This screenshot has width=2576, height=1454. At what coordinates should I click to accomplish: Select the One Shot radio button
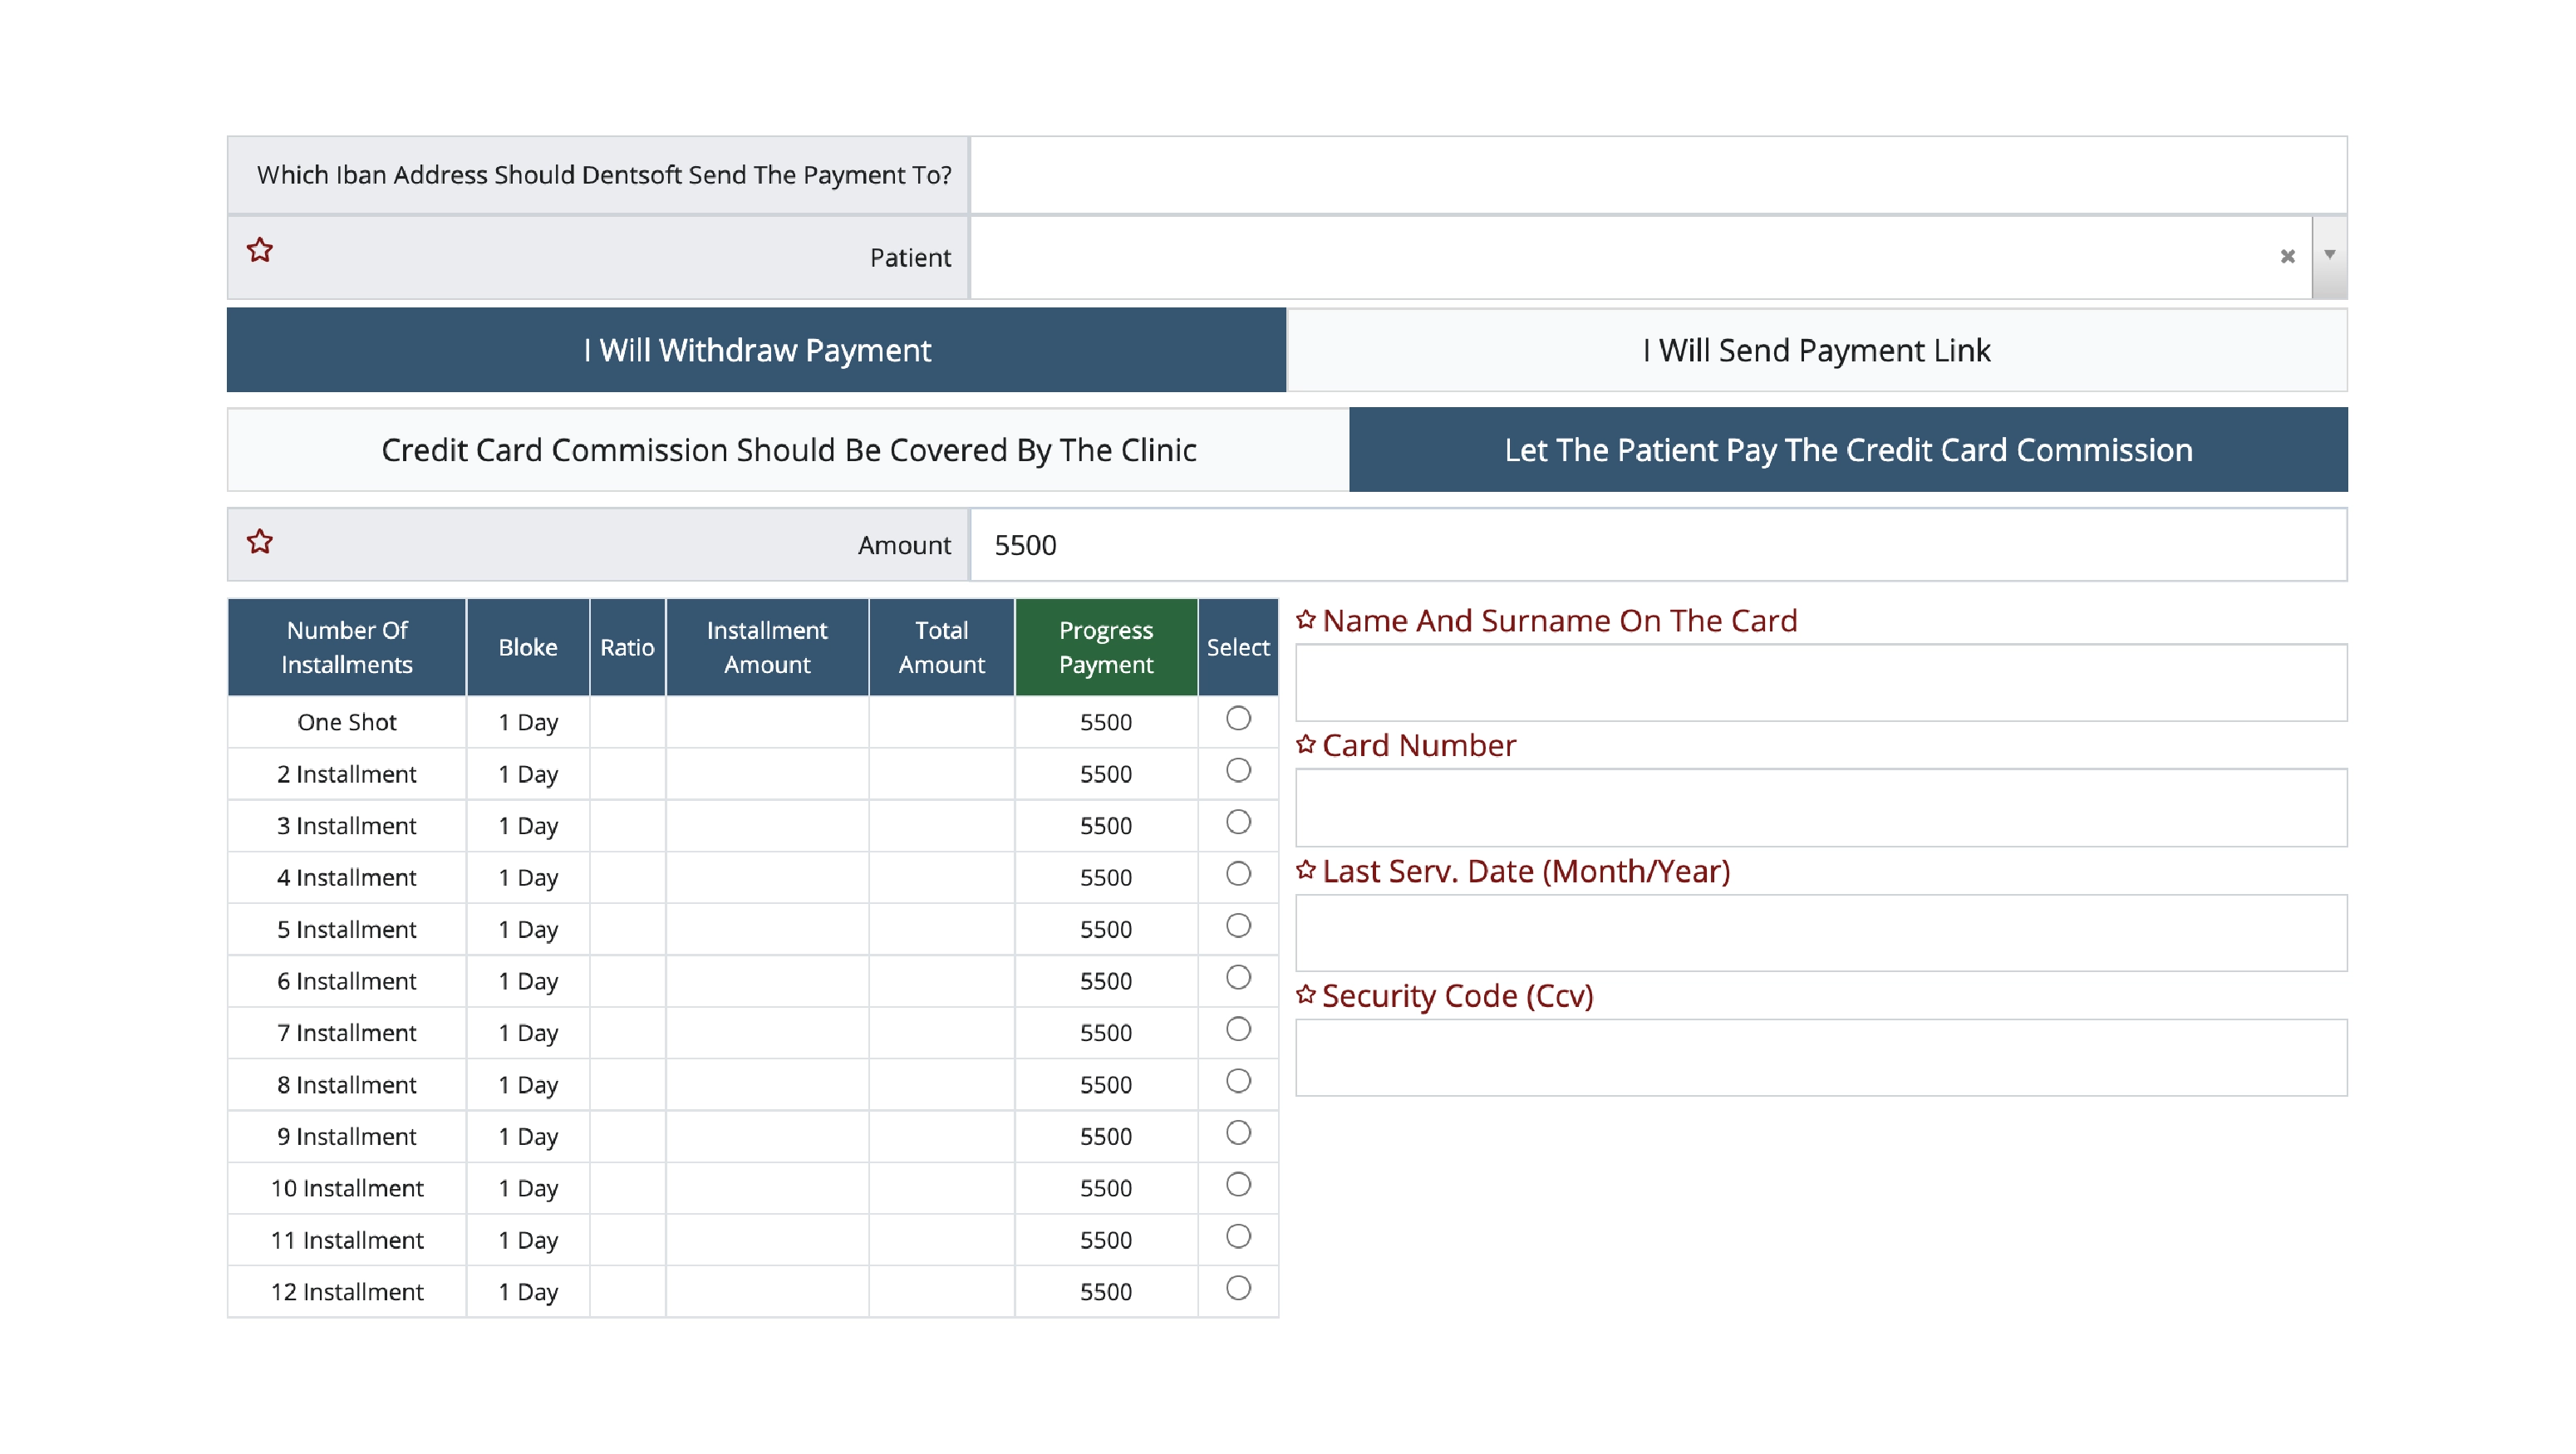click(x=1238, y=719)
